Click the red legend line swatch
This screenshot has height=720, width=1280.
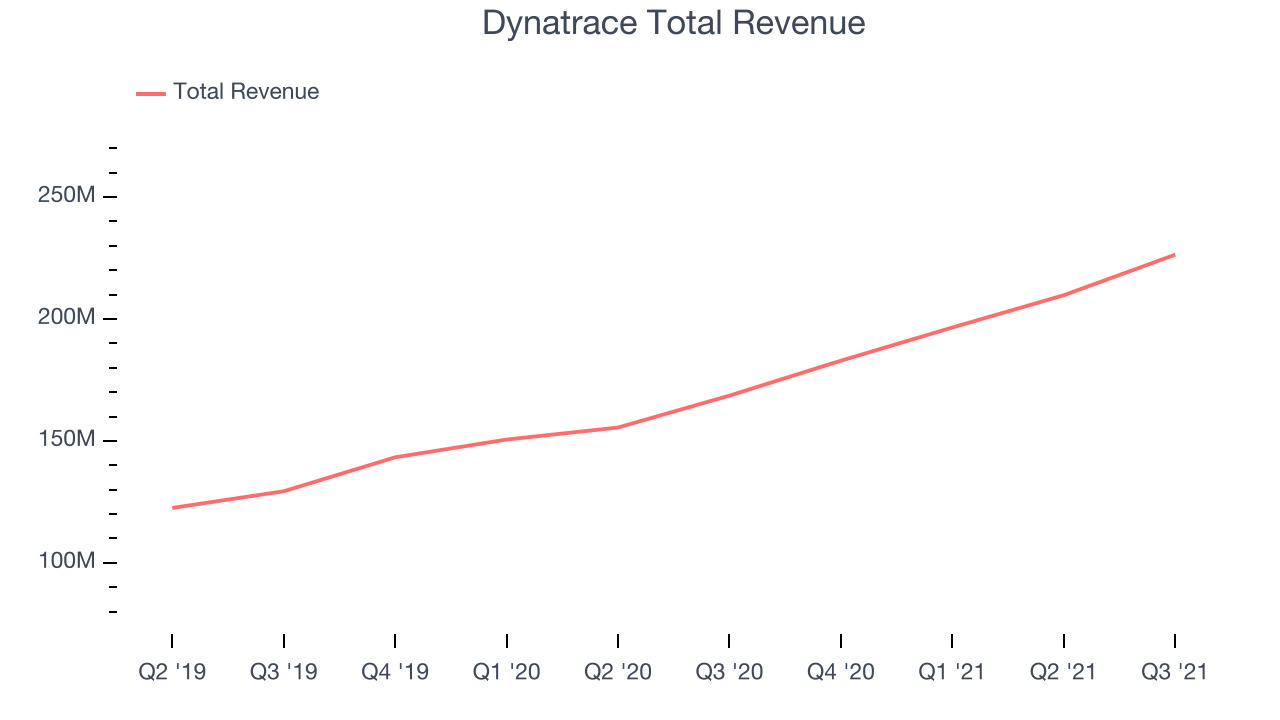coord(151,93)
